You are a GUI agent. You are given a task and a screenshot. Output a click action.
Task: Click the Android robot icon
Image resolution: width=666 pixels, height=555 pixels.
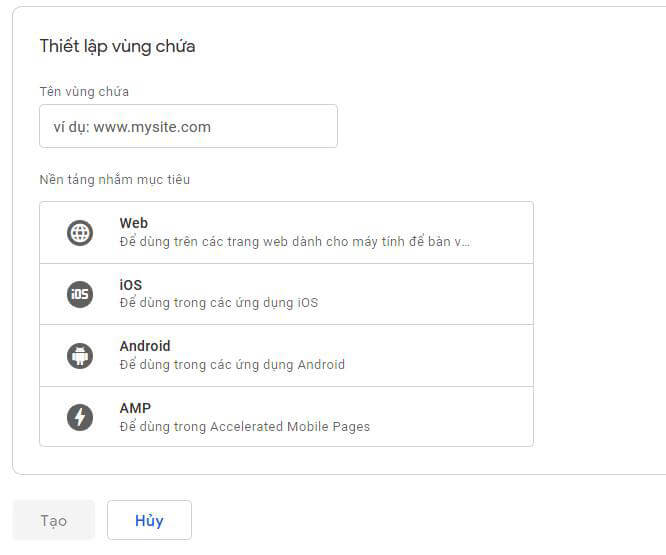80,355
